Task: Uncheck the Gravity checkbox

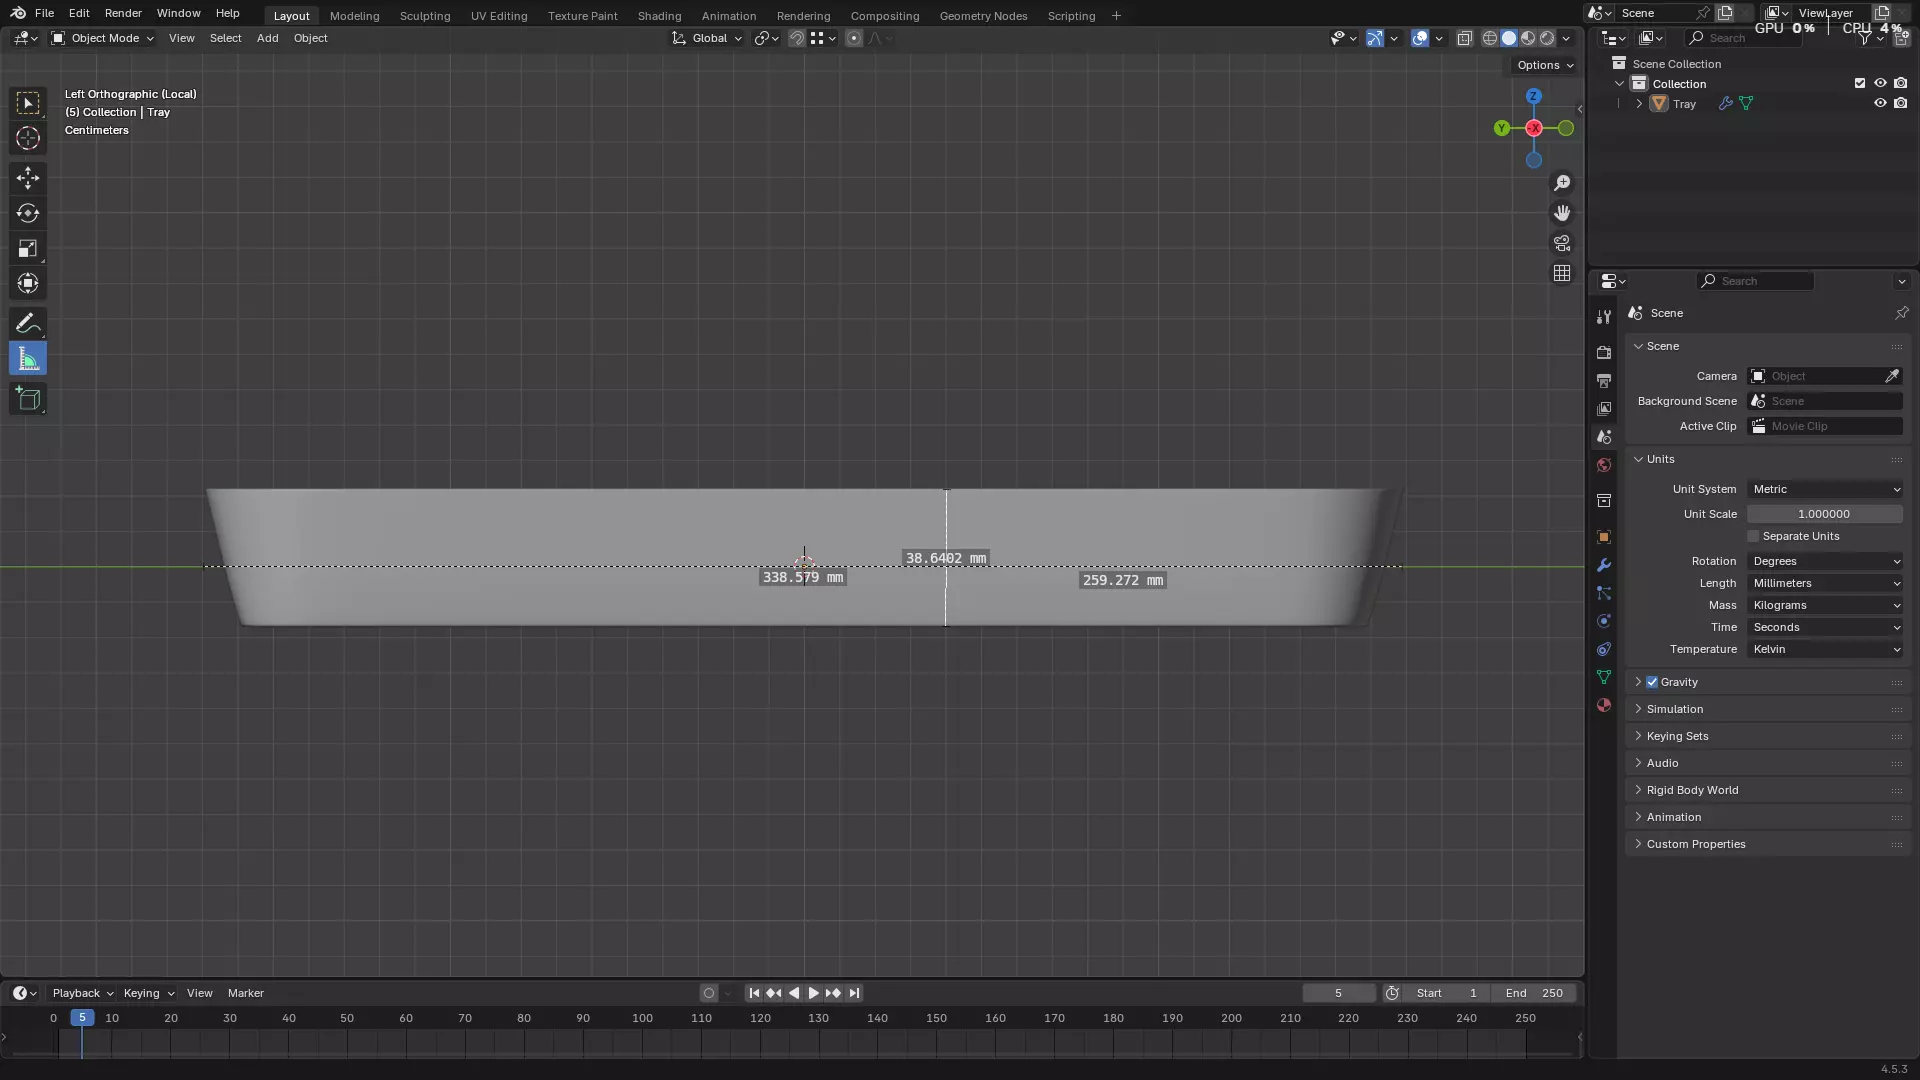Action: (x=1652, y=682)
